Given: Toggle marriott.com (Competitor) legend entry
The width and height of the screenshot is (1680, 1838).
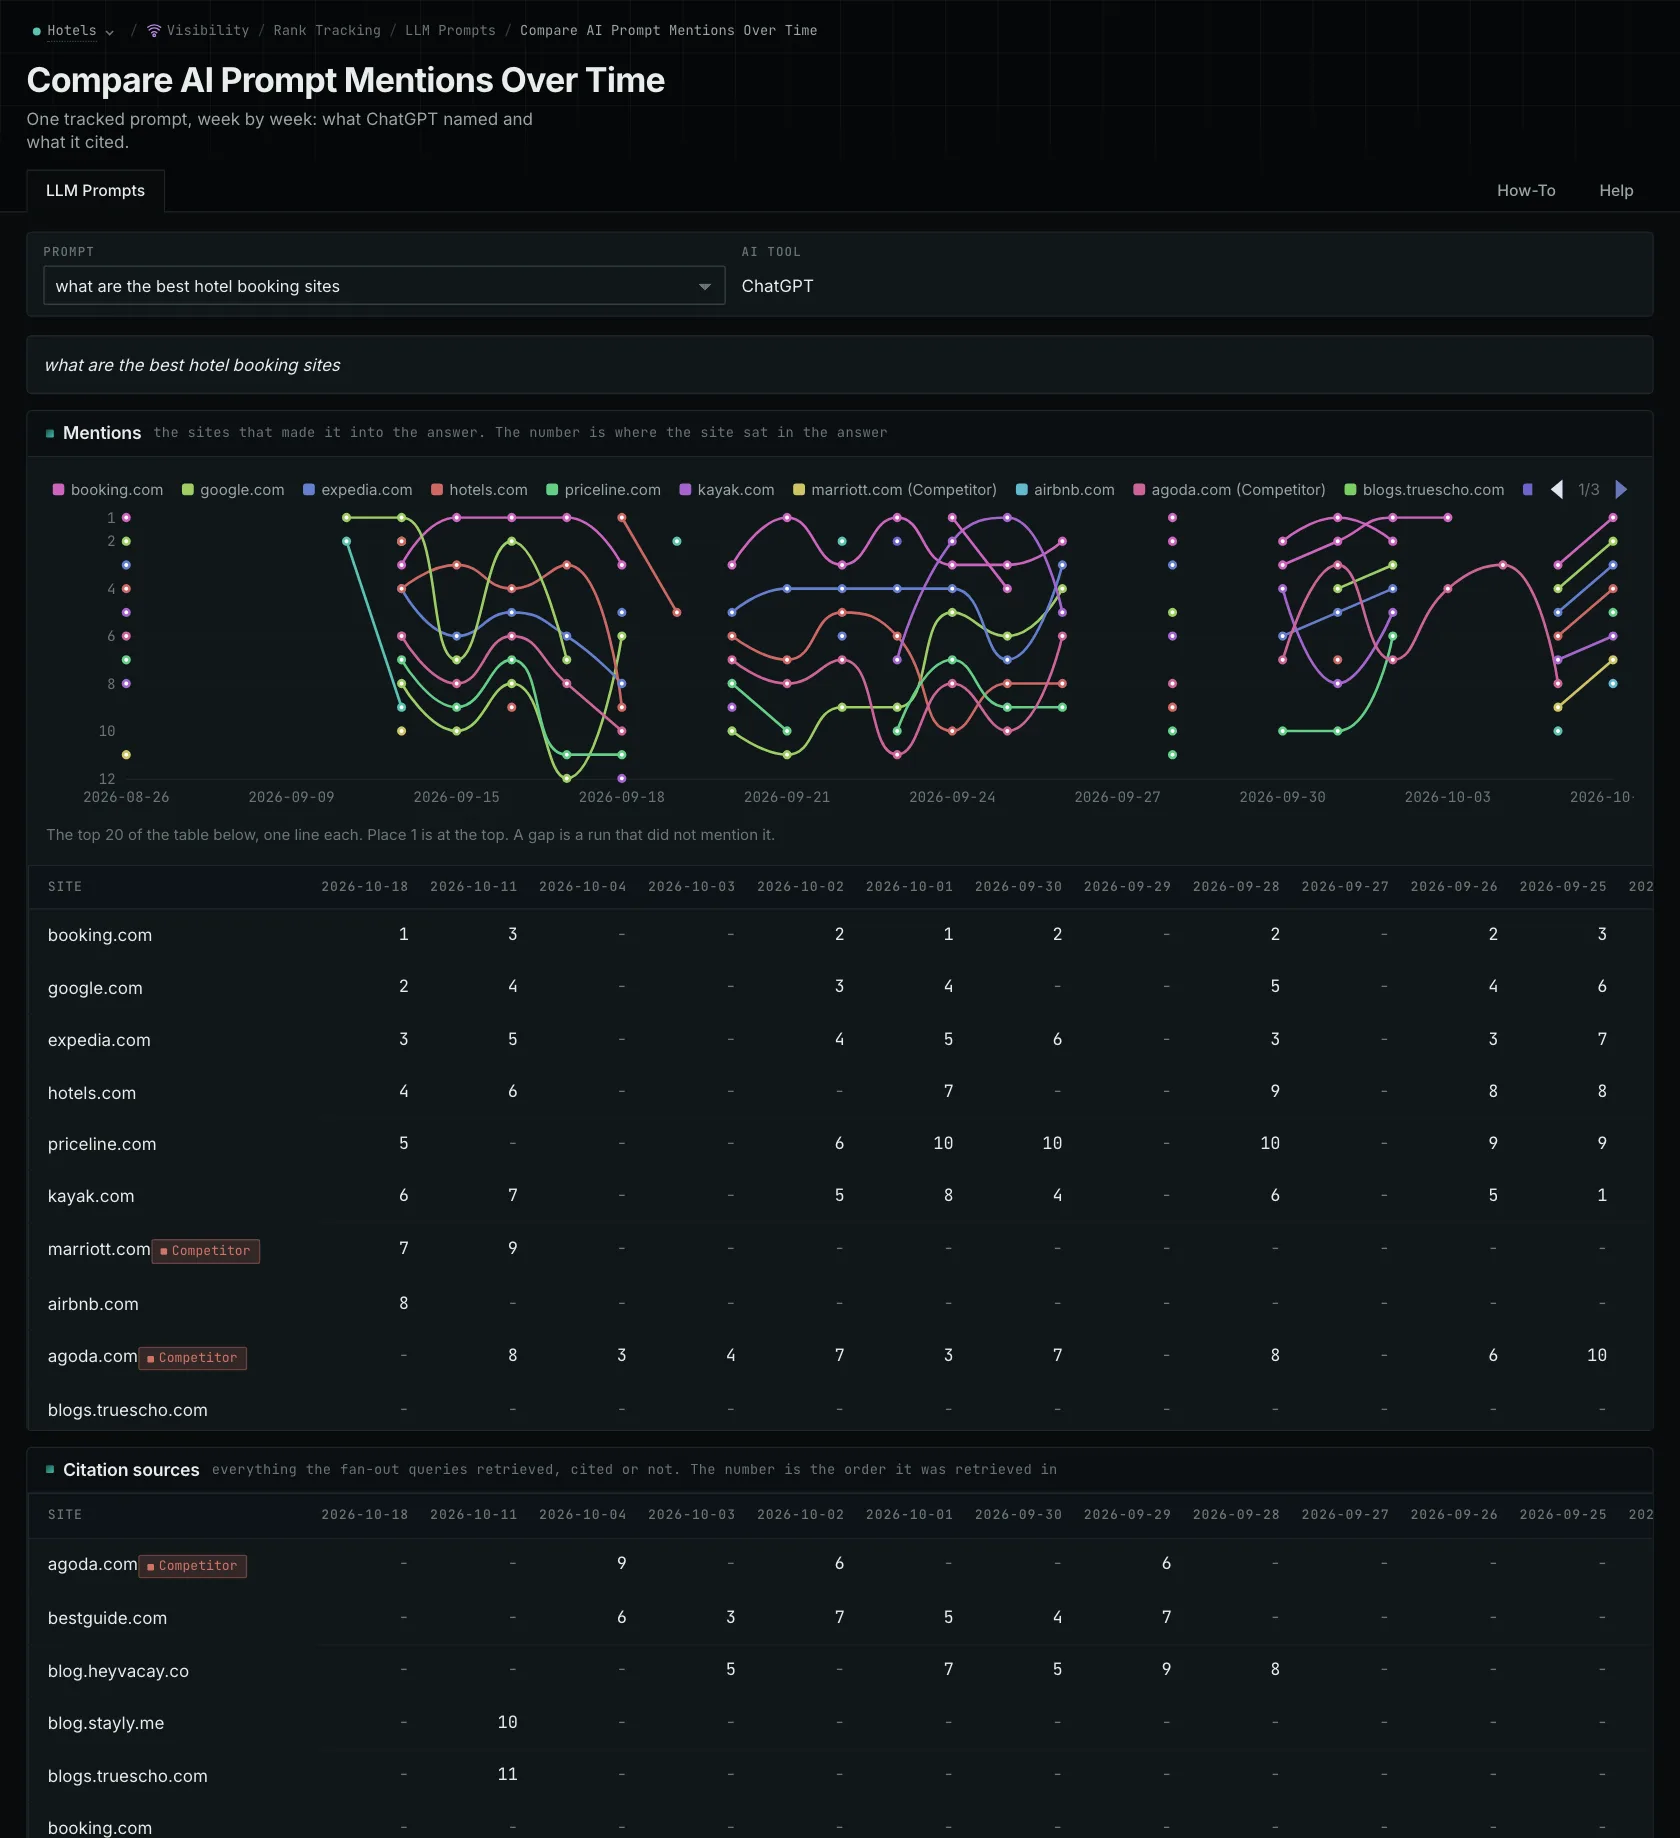Looking at the screenshot, I should click(895, 490).
